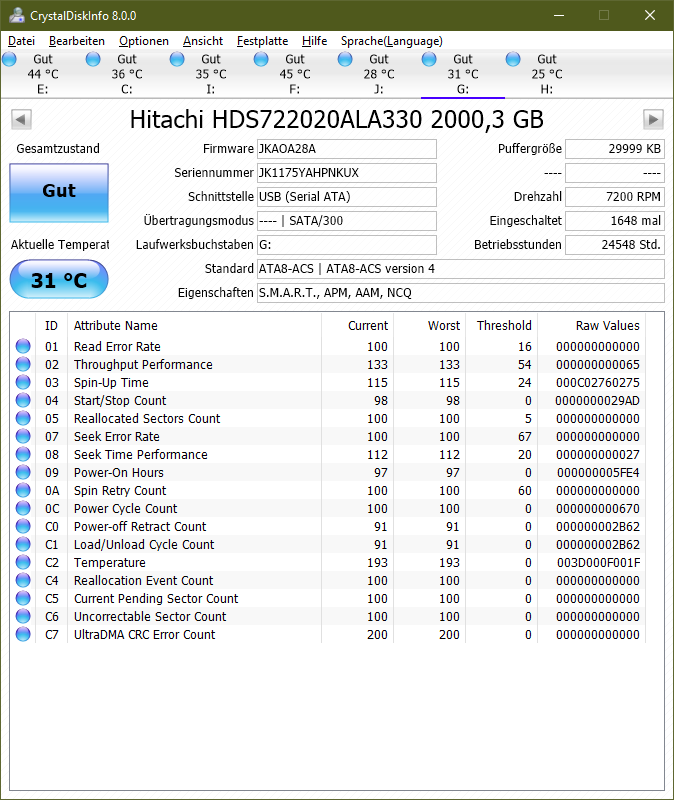Click the status icon for Temperature attribute
Viewport: 674px width, 800px height.
click(x=23, y=562)
